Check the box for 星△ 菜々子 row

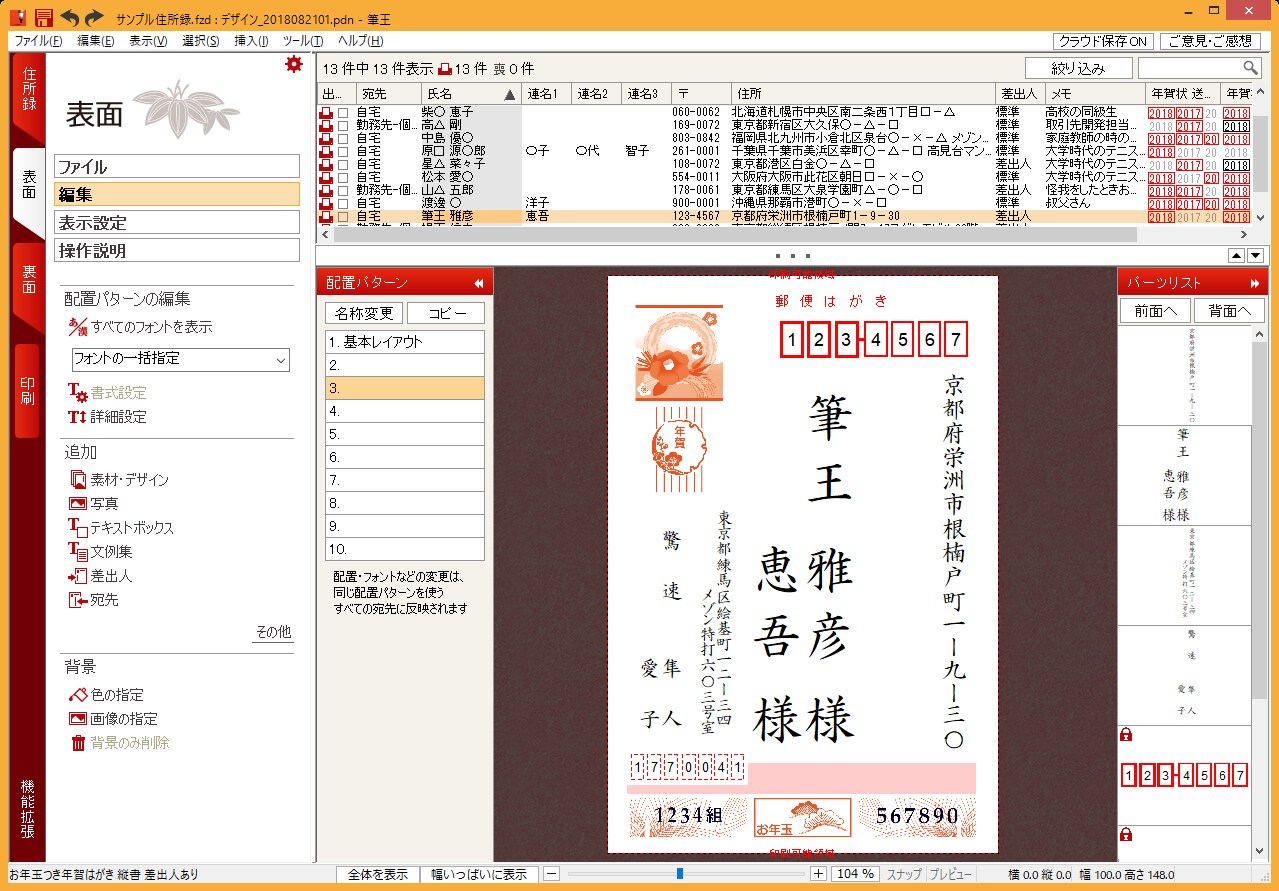coord(343,164)
